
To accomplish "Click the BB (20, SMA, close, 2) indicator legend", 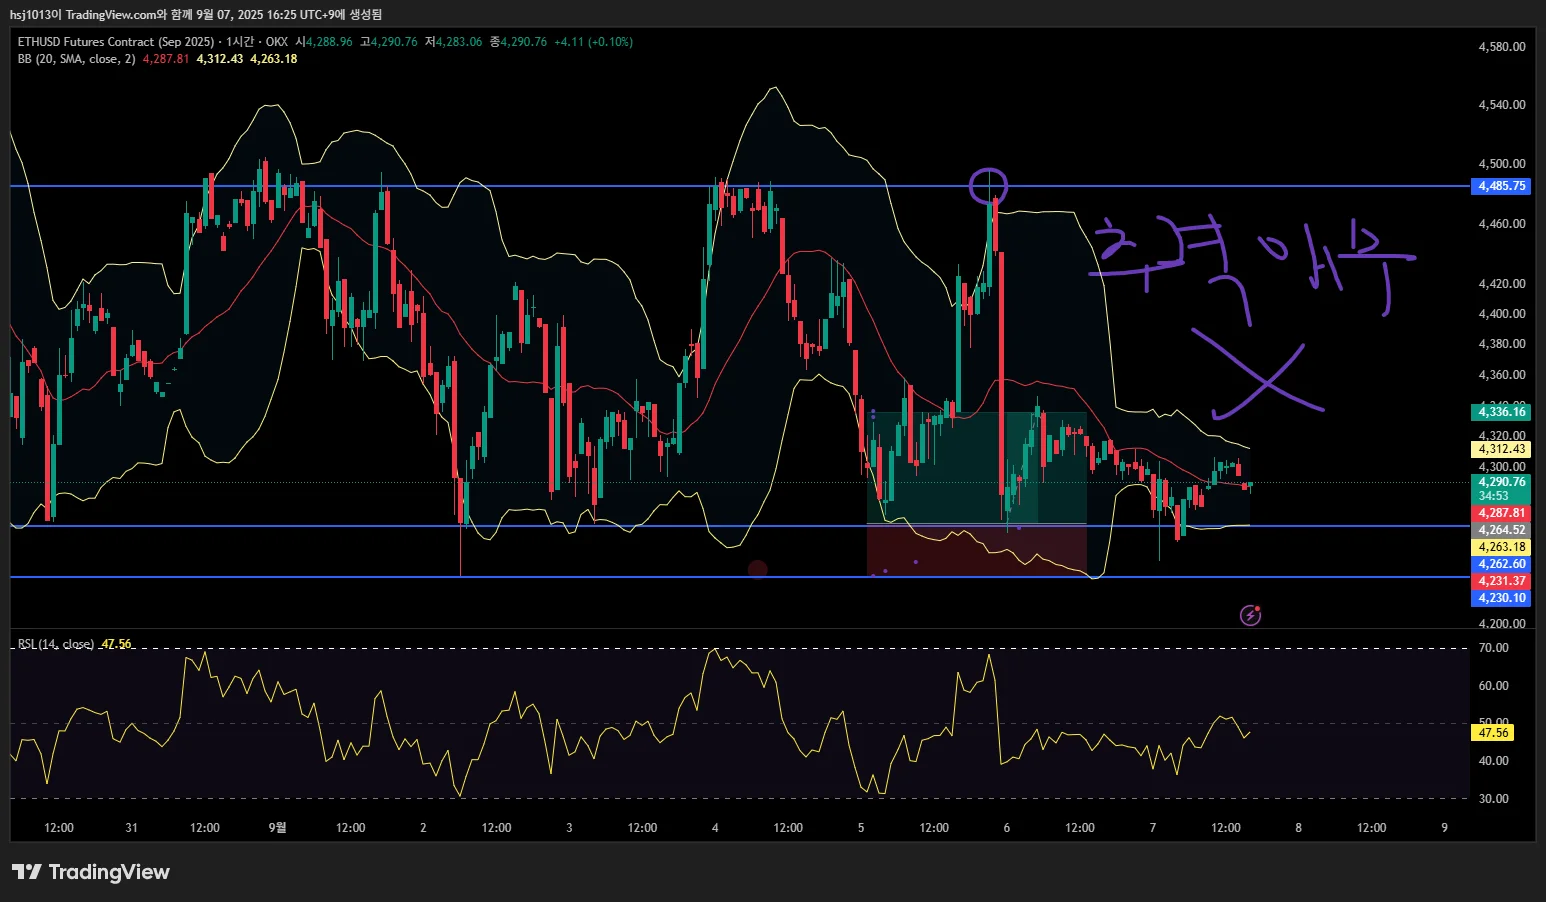I will [76, 59].
